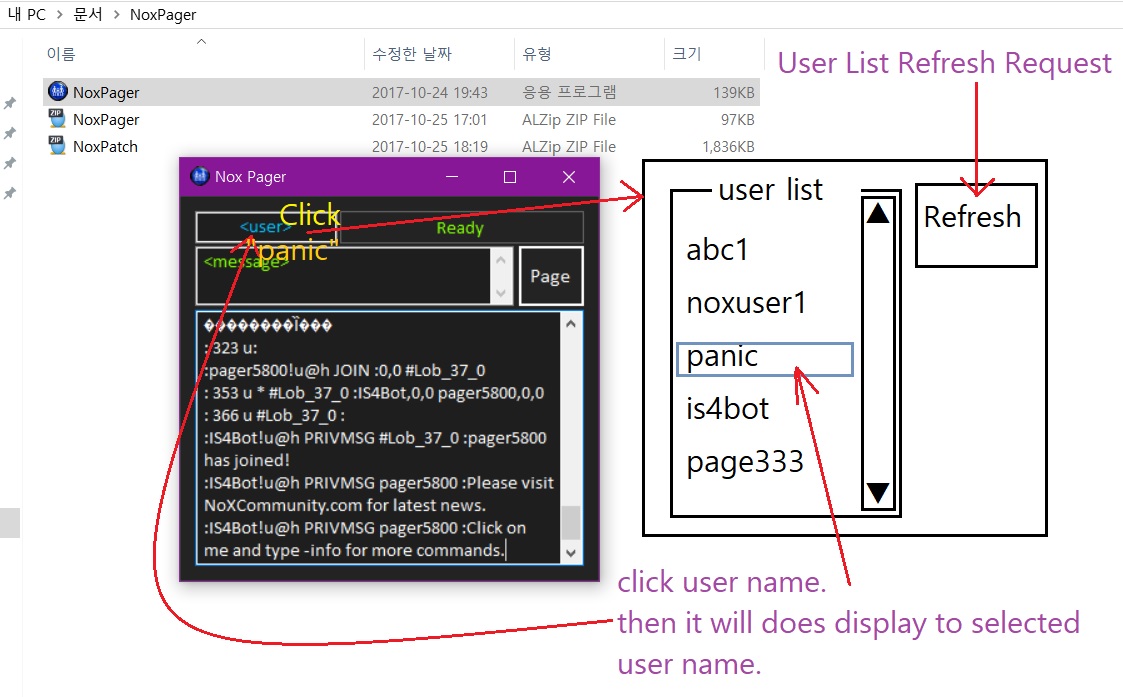1123x697 pixels.
Task: Click the 97KB size cell
Action: [x=737, y=120]
